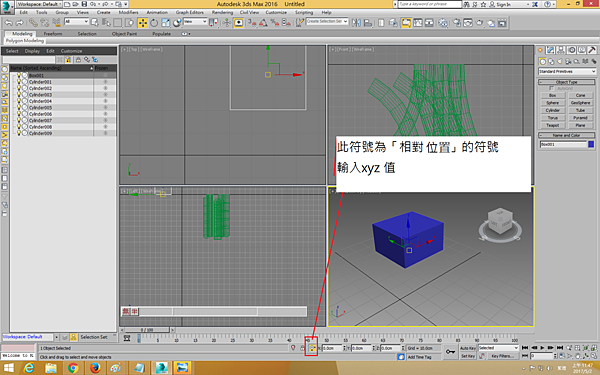Image resolution: width=600 pixels, height=375 pixels.
Task: Toggle the Window/Crossing selection icon
Action: tap(129, 23)
